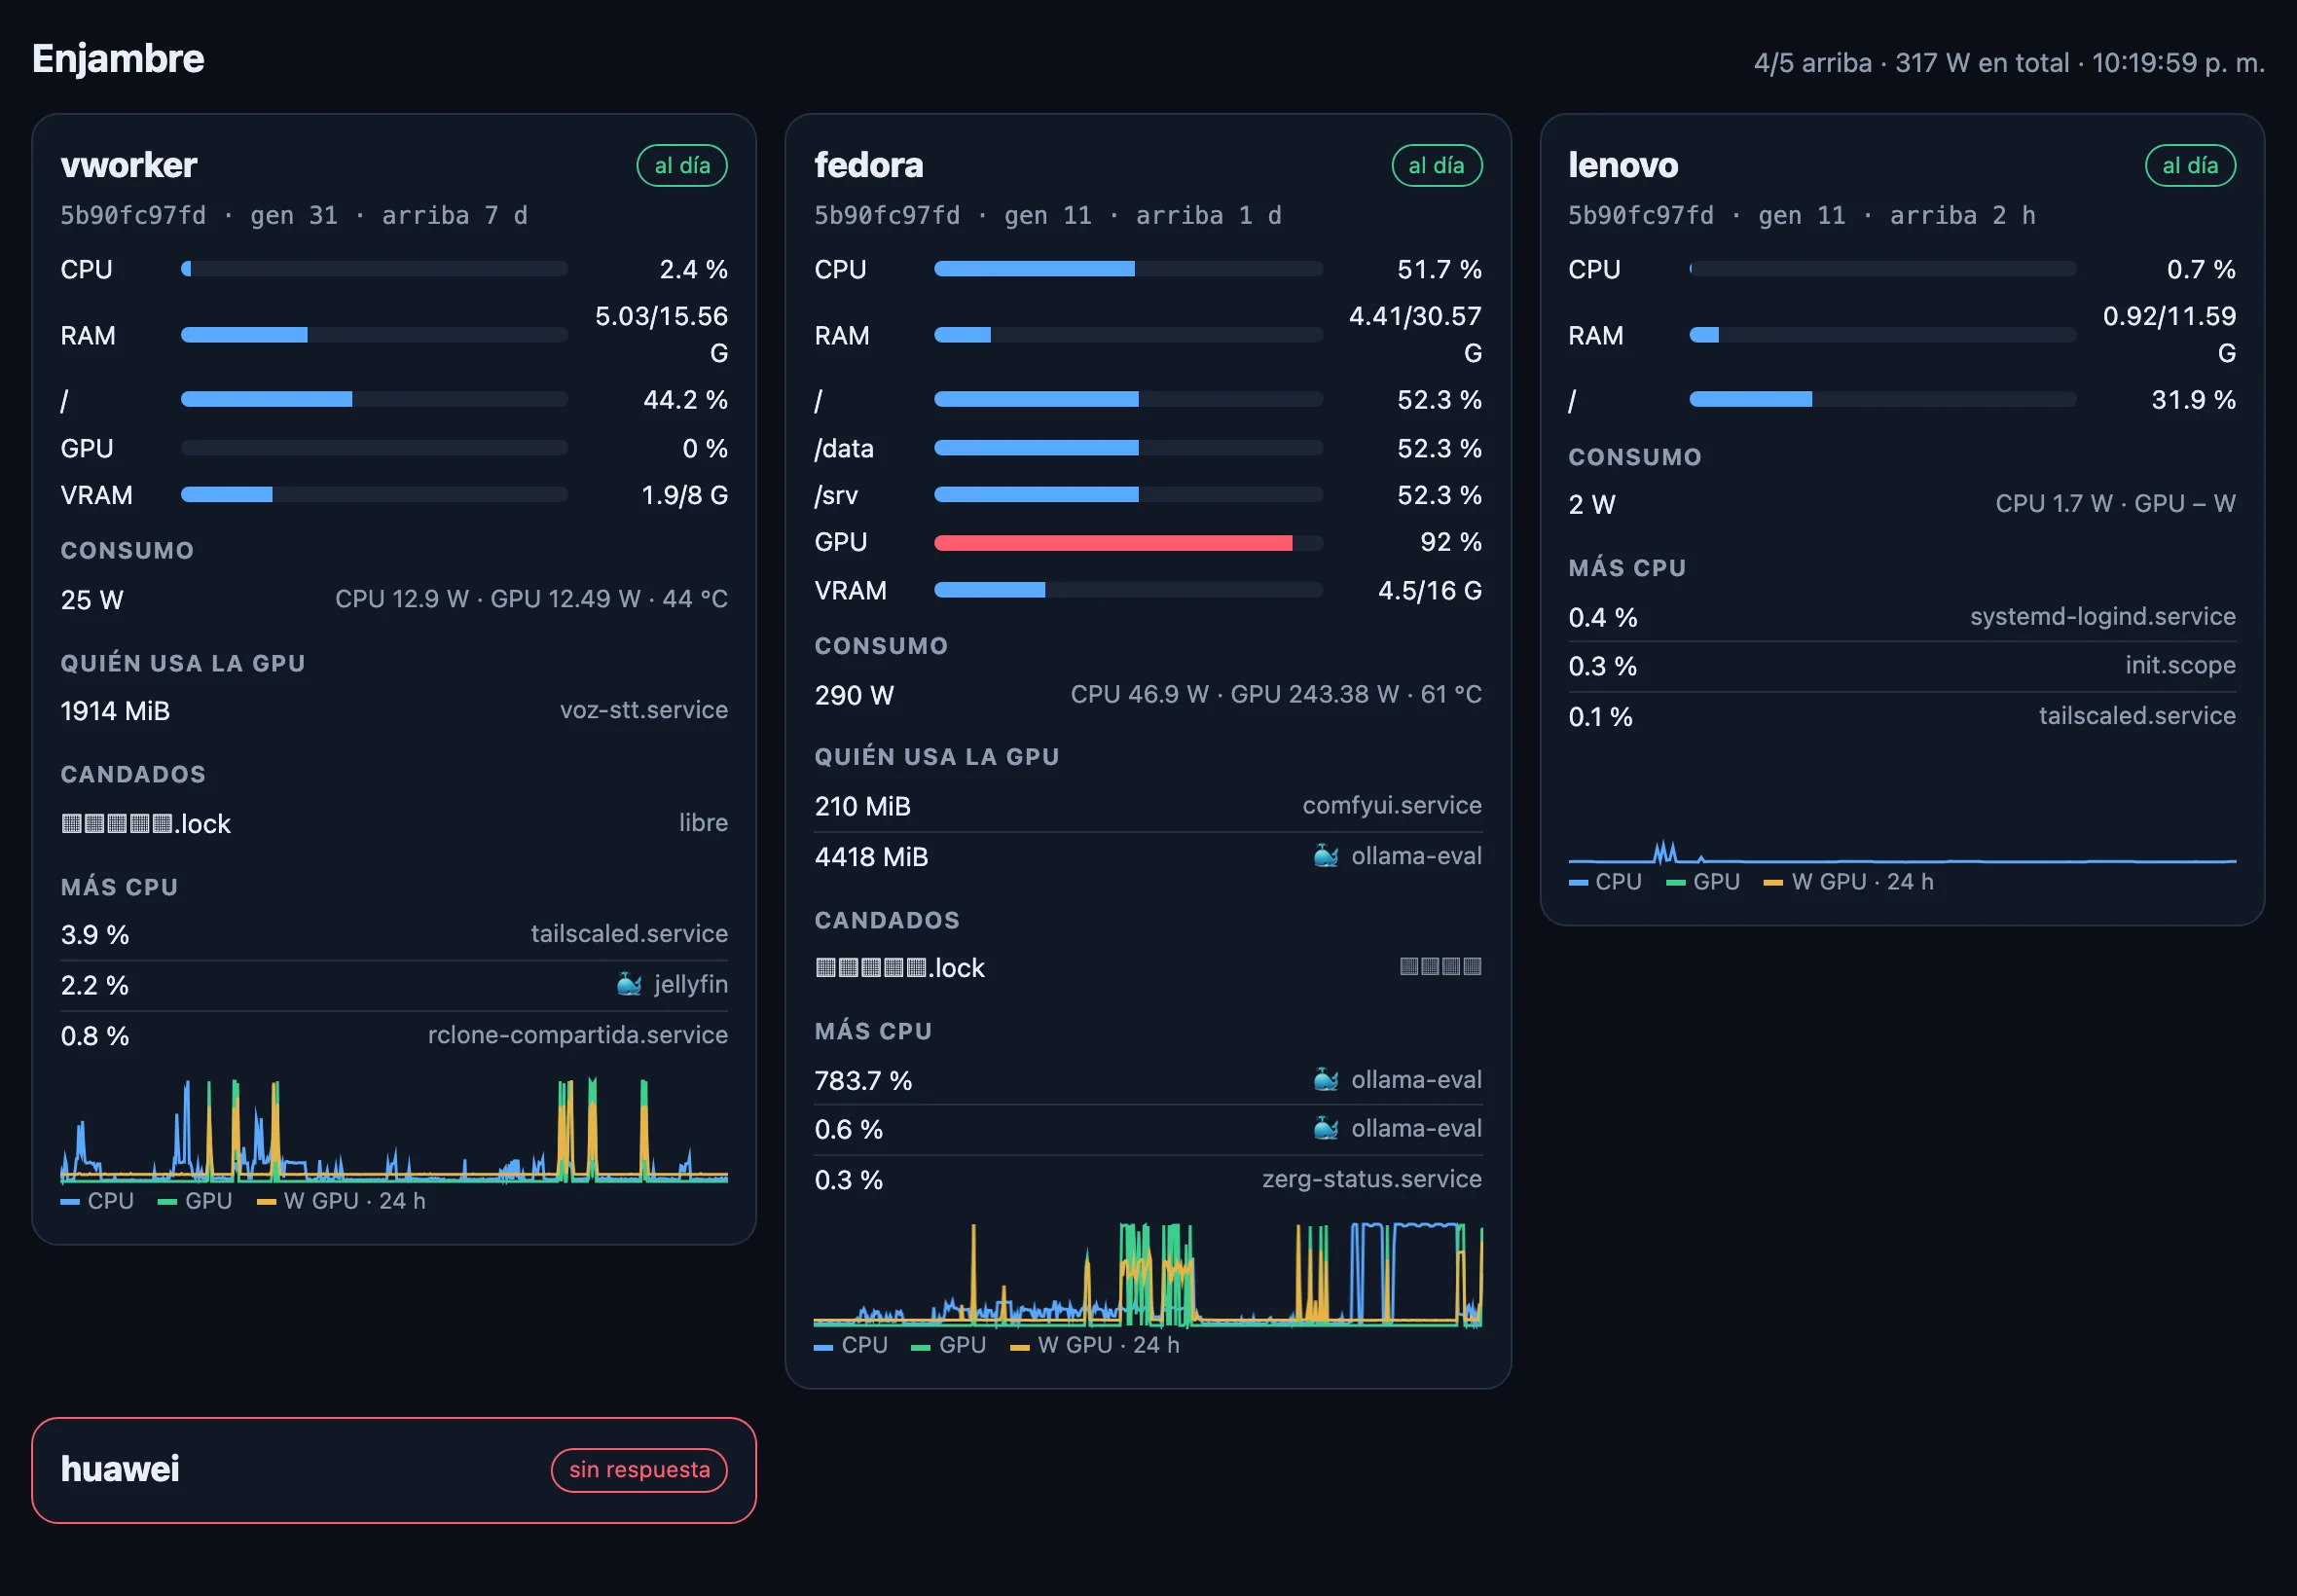Click the lenovo host name heading
This screenshot has width=2297, height=1596.
[x=1623, y=165]
